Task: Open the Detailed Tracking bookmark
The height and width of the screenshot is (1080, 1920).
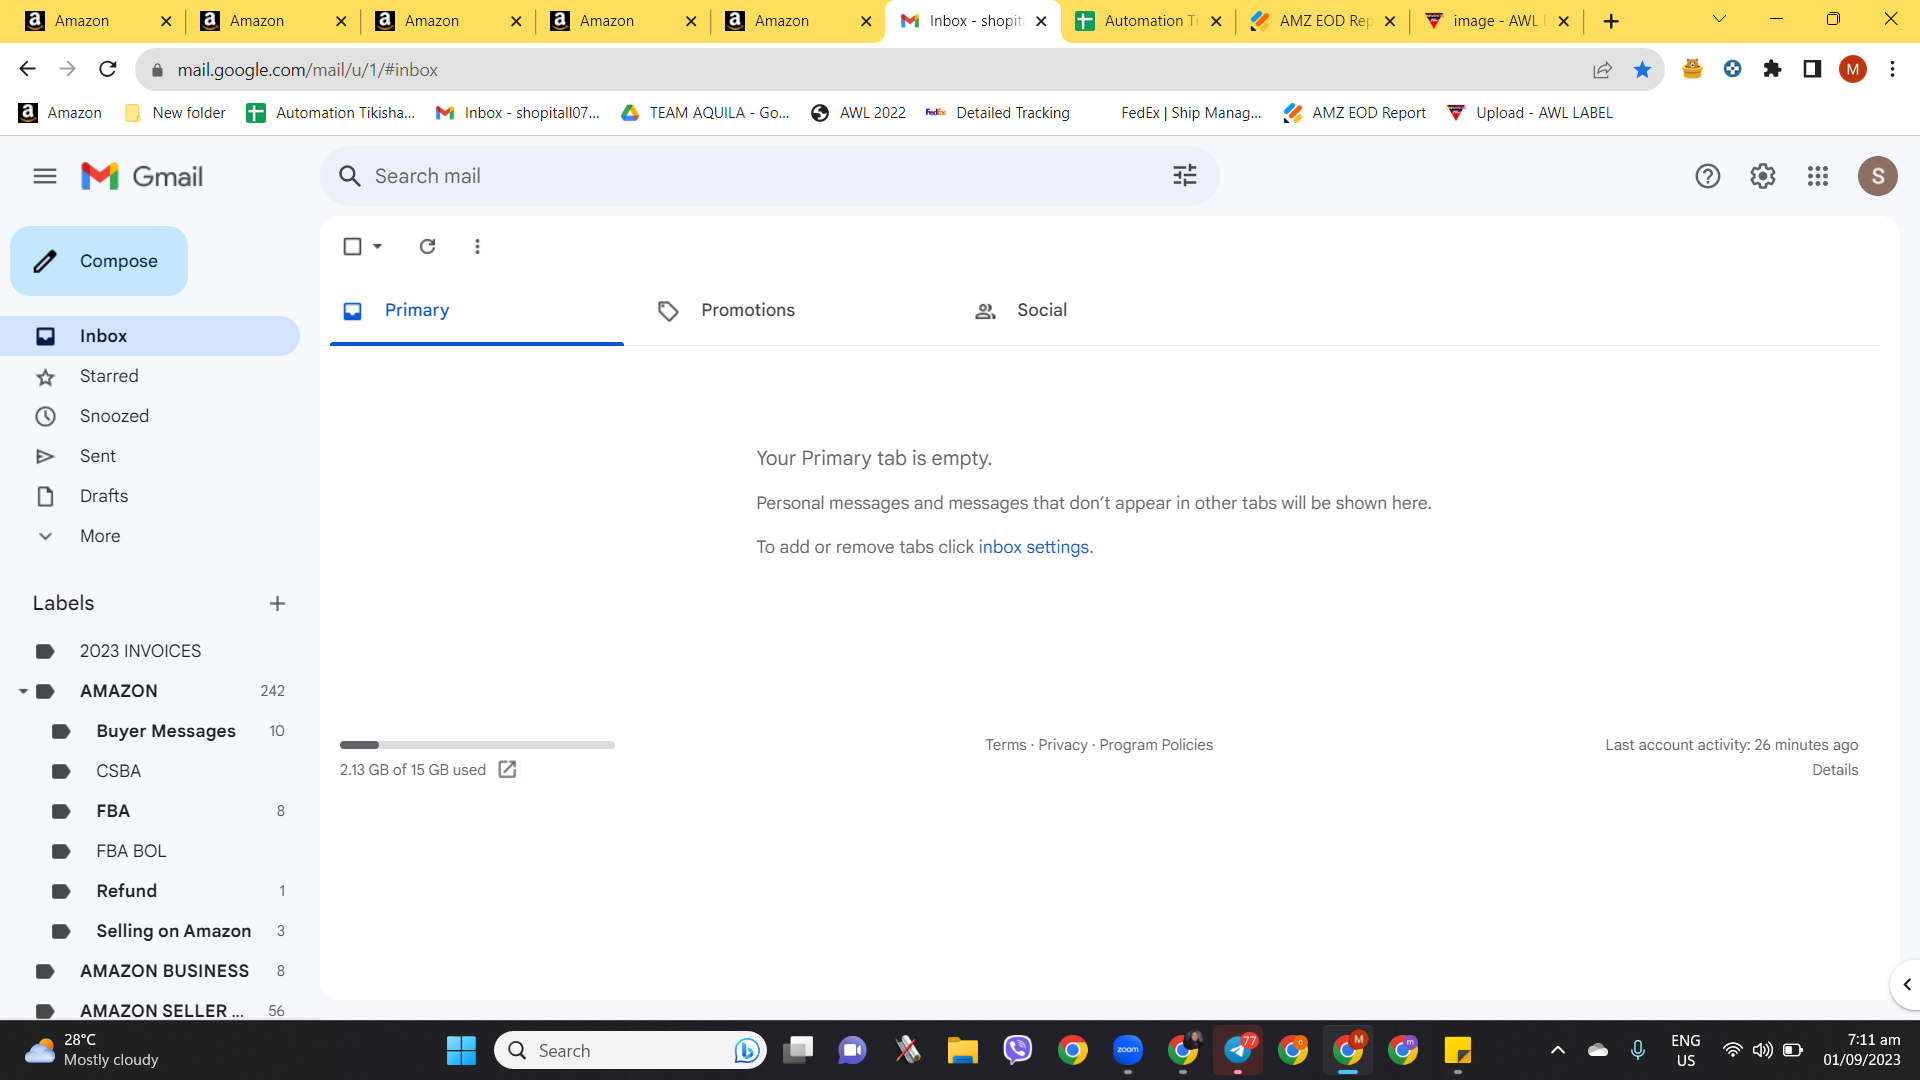Action: coord(998,113)
